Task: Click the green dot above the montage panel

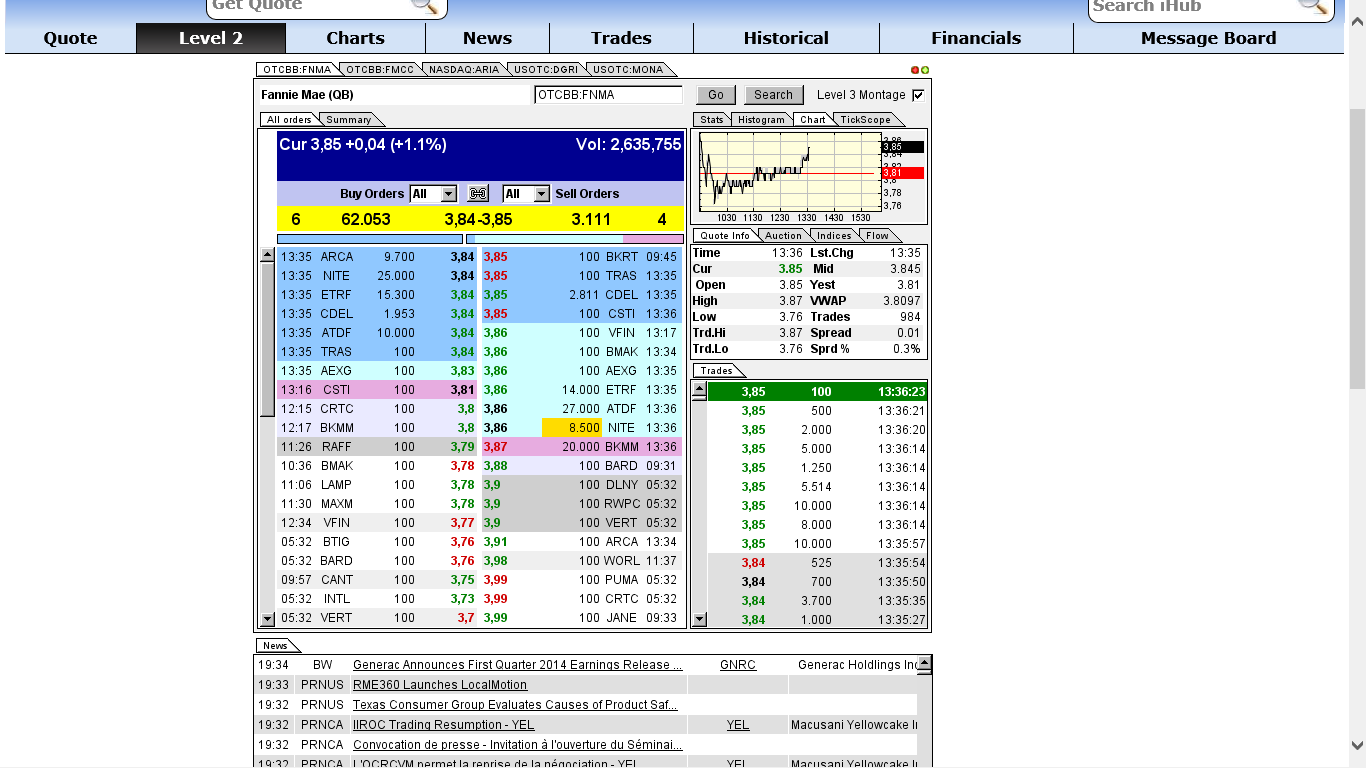Action: pyautogui.click(x=925, y=70)
